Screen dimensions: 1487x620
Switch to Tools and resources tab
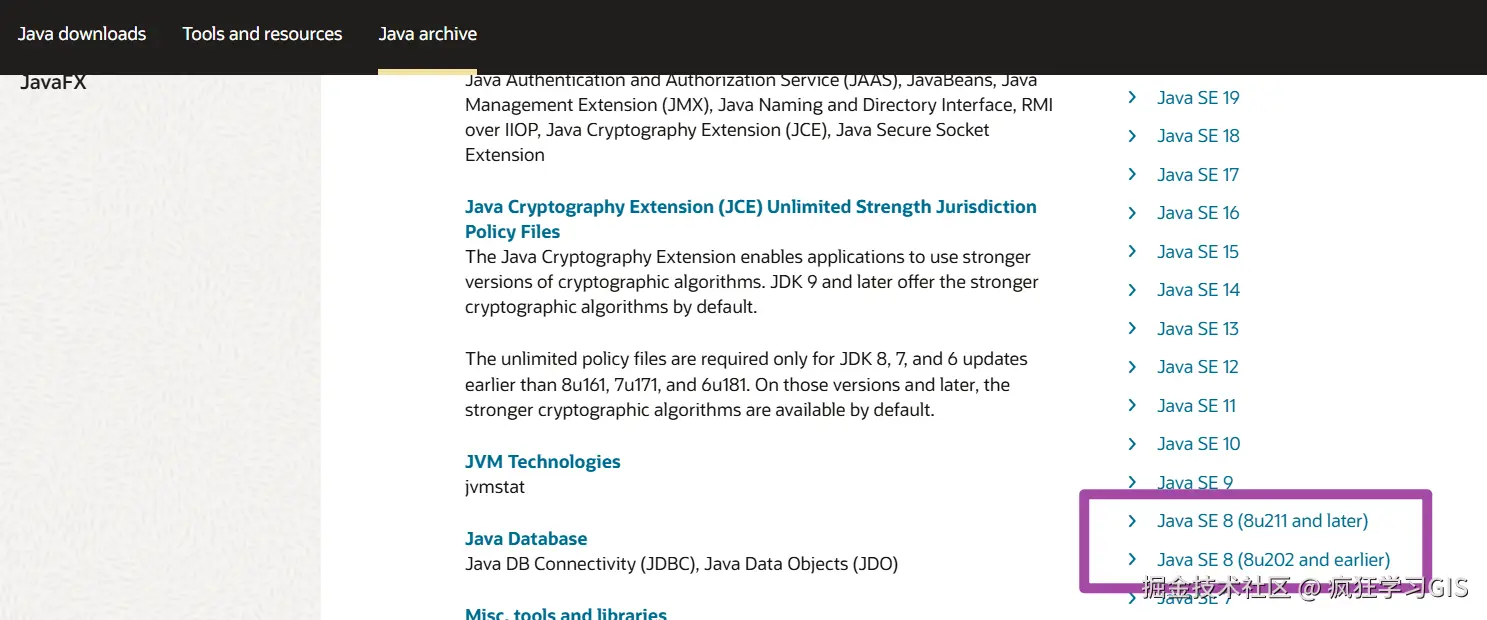tap(262, 34)
